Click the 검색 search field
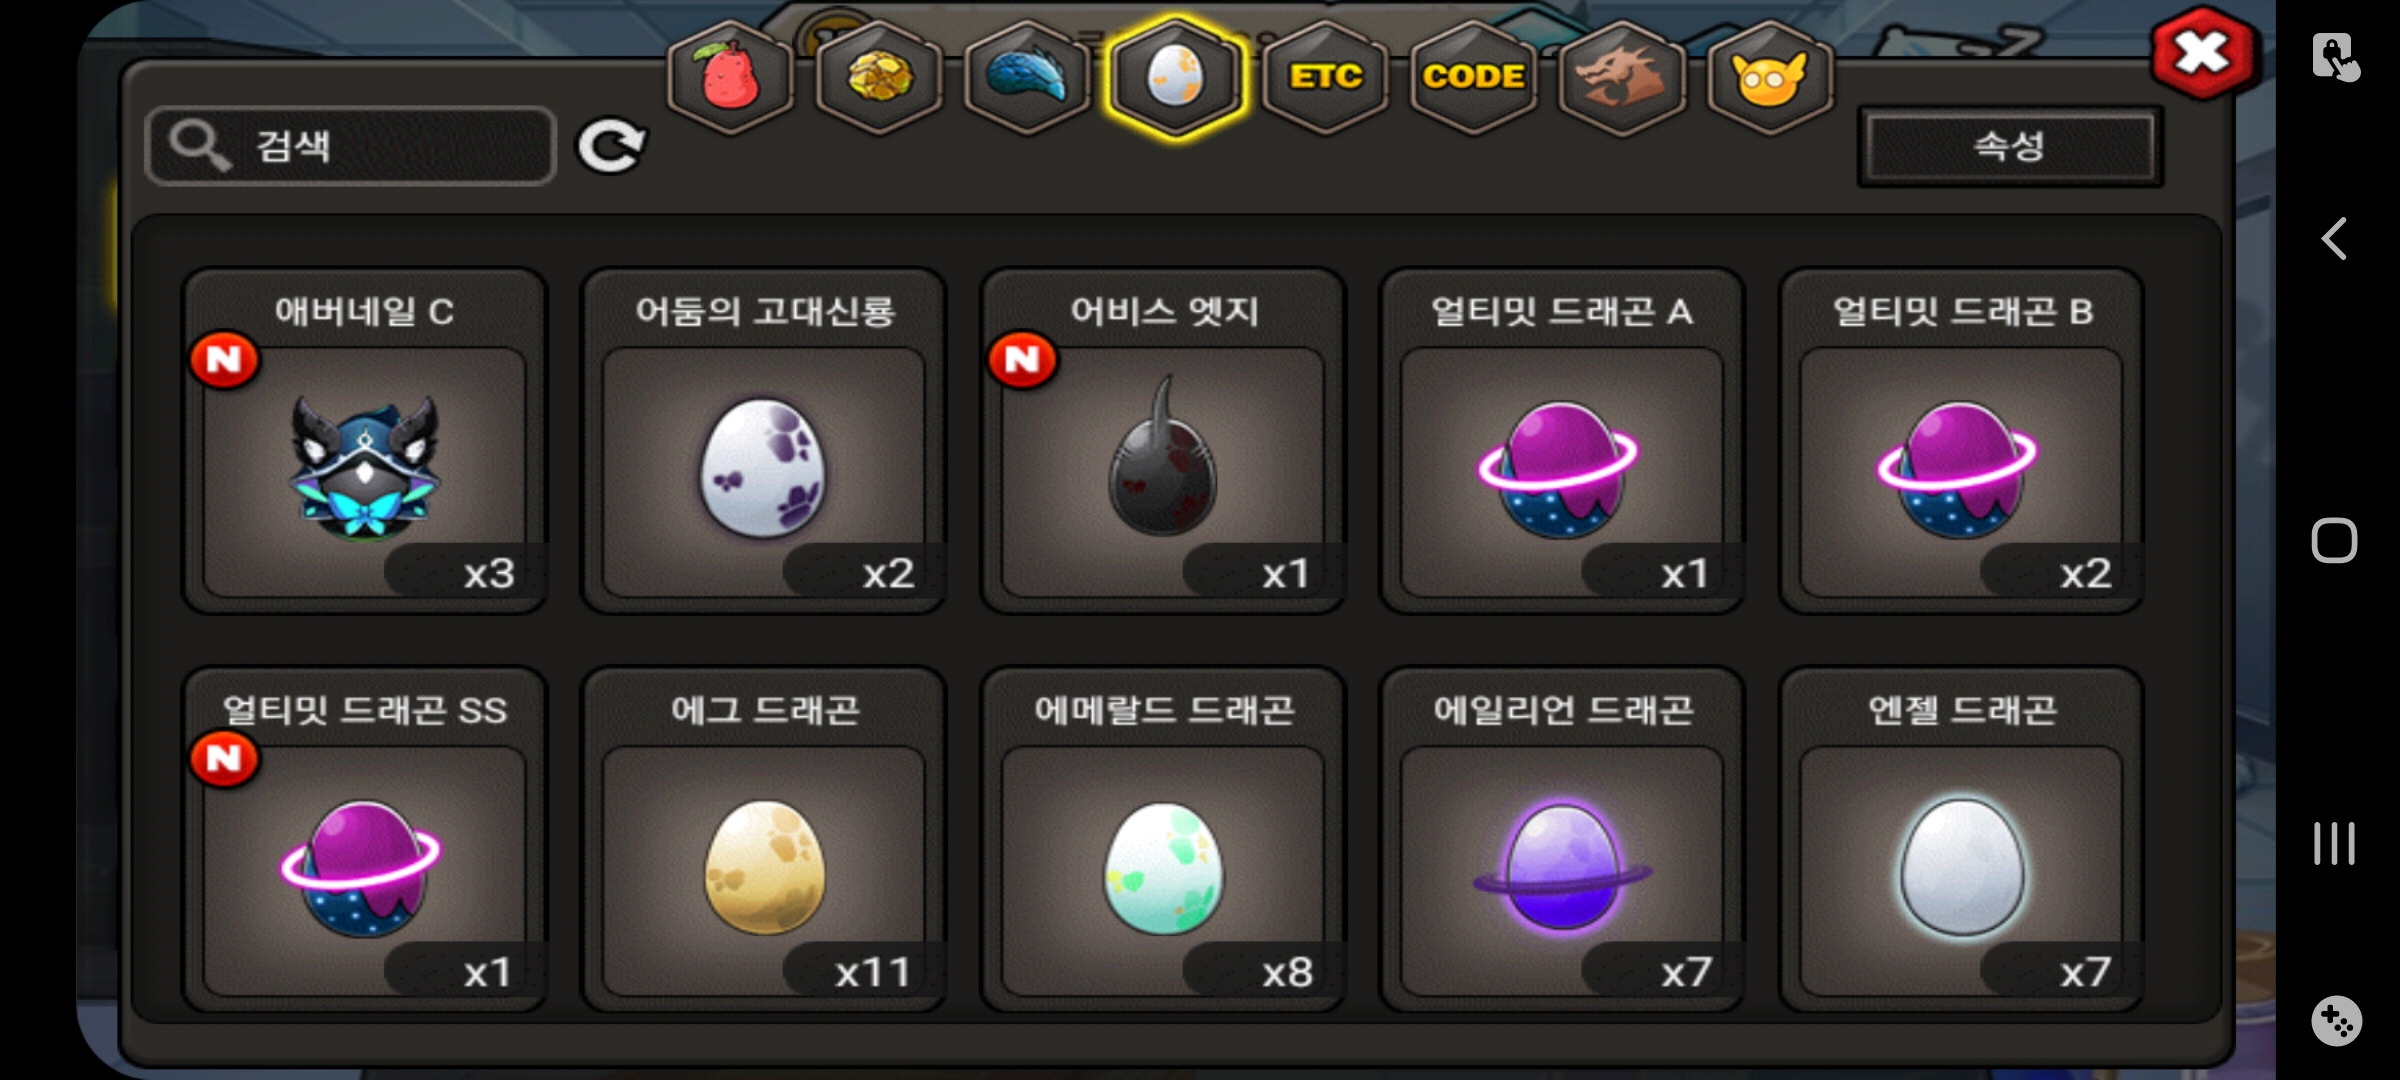Image resolution: width=2400 pixels, height=1080 pixels. 350,146
